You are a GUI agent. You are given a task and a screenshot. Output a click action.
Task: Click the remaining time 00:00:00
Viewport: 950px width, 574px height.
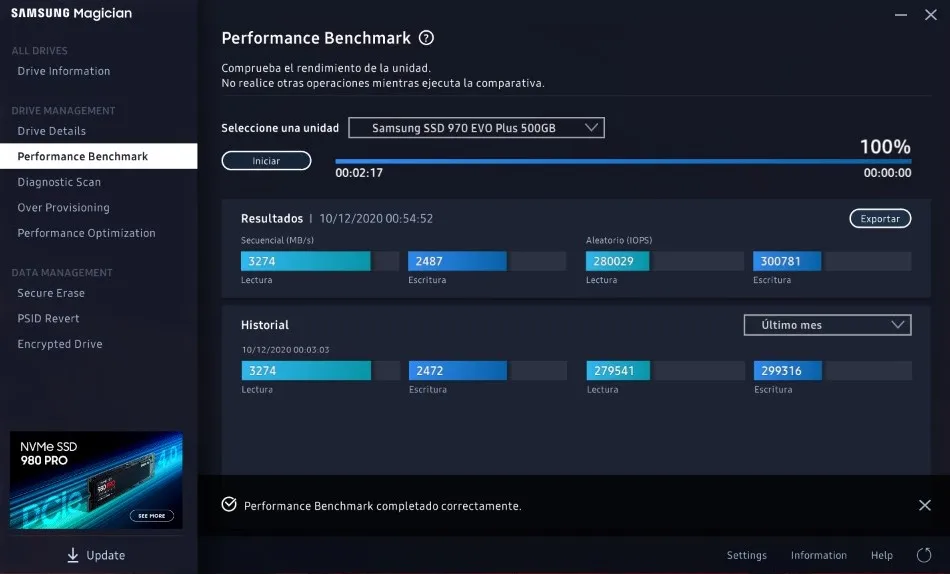click(x=887, y=173)
